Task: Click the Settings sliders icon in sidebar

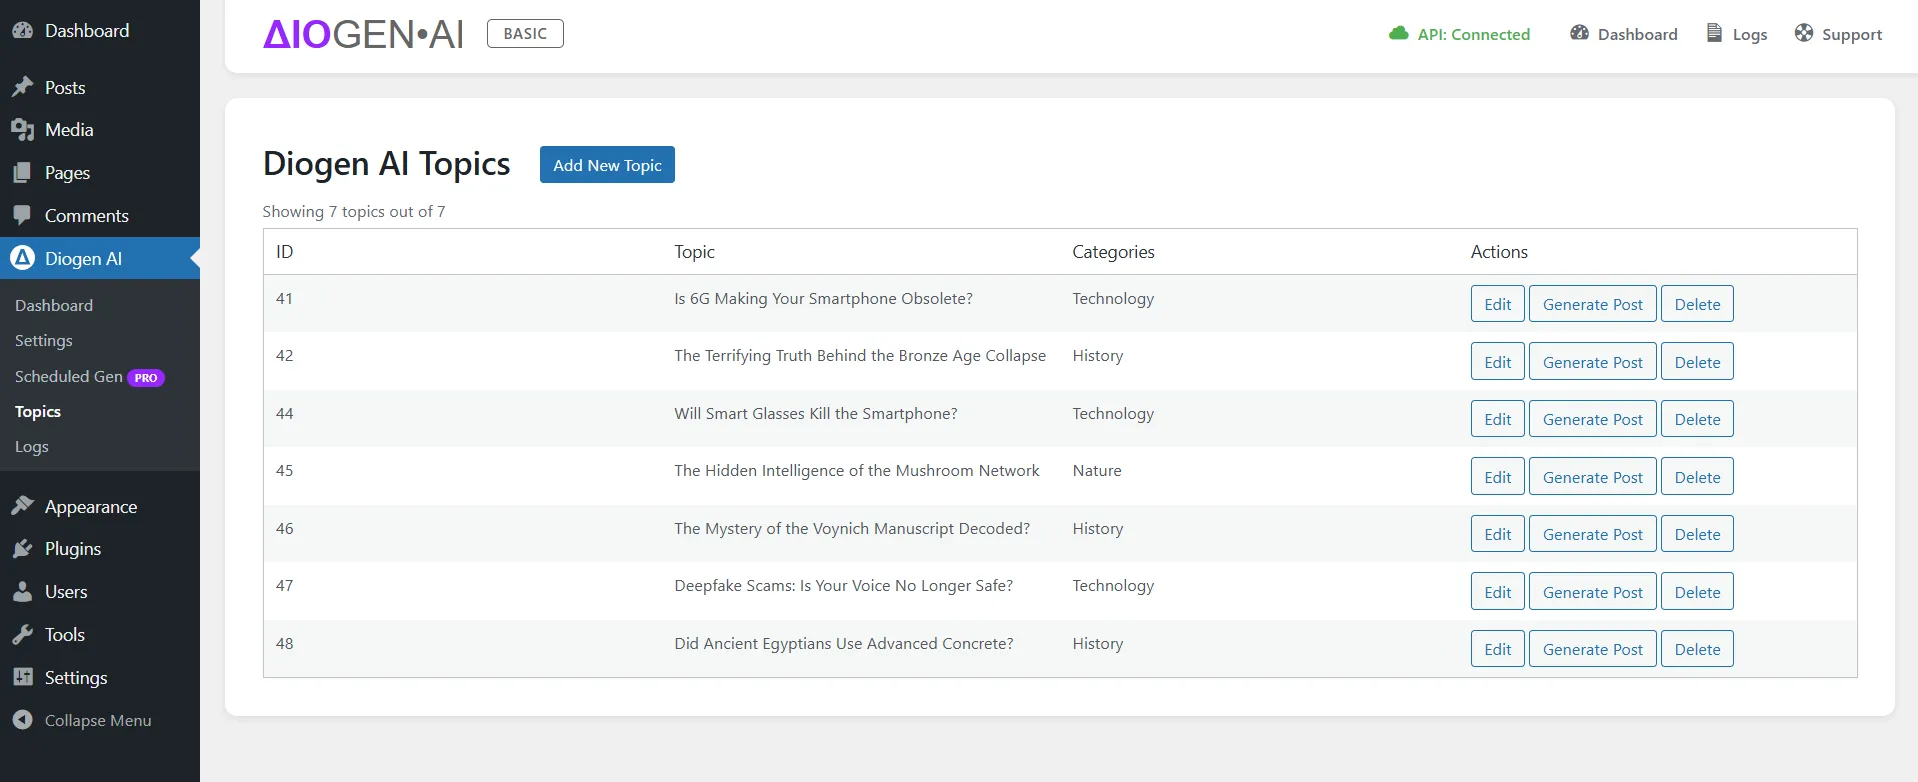Action: (x=23, y=678)
